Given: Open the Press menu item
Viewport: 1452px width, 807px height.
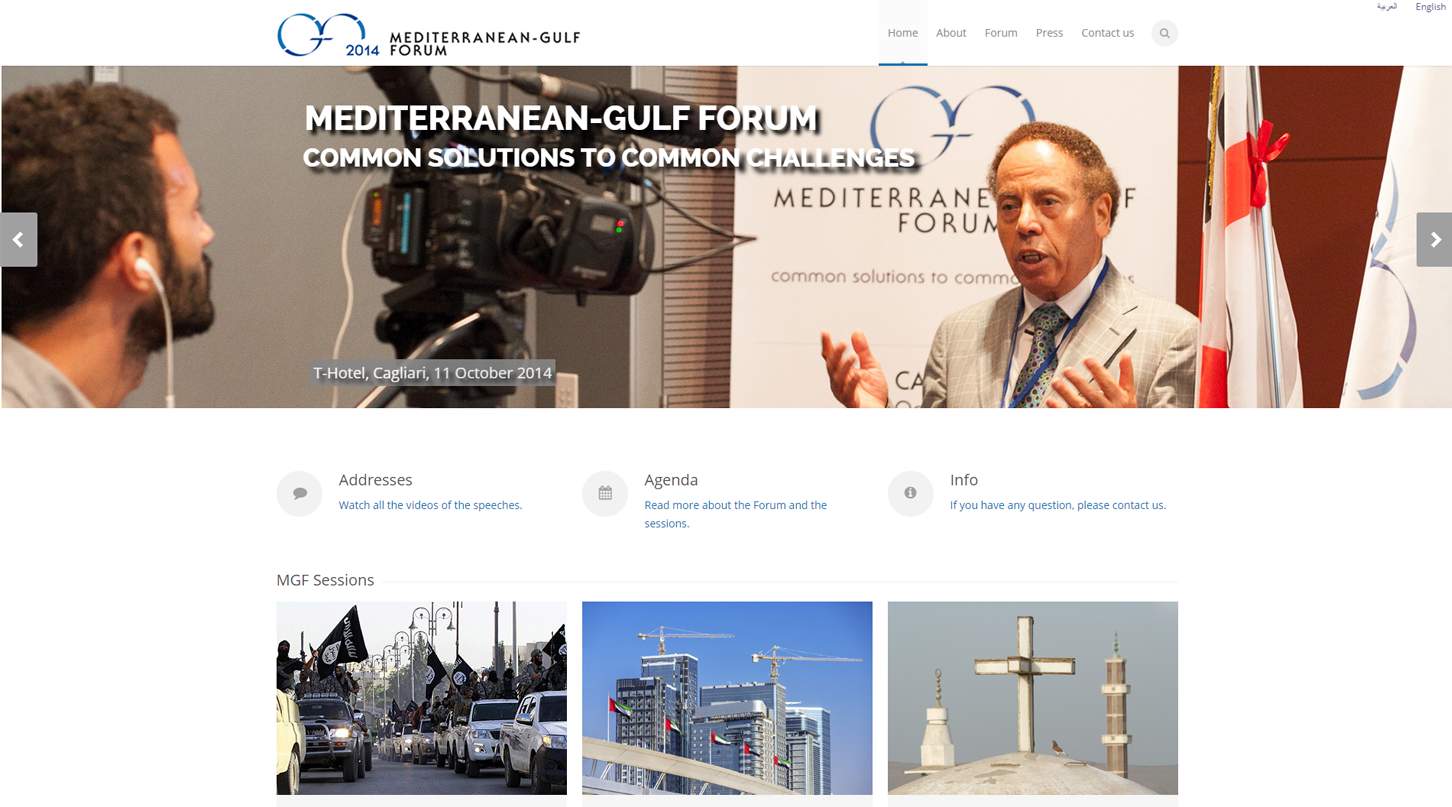Looking at the screenshot, I should (x=1049, y=33).
